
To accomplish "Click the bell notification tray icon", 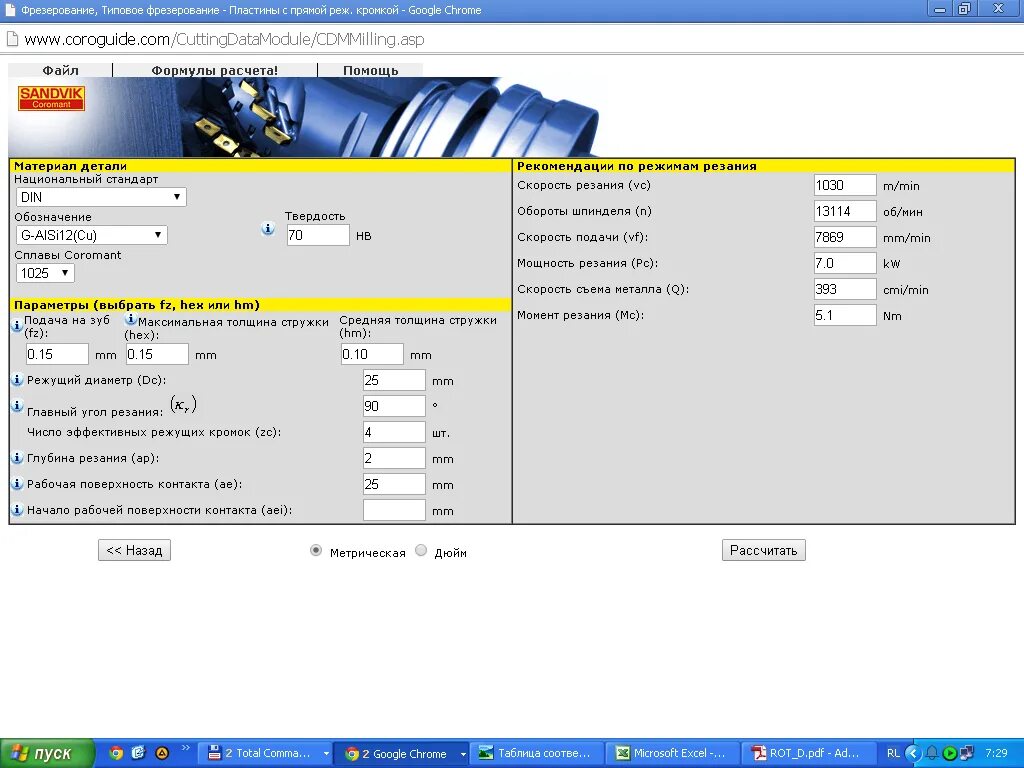I will coord(932,753).
